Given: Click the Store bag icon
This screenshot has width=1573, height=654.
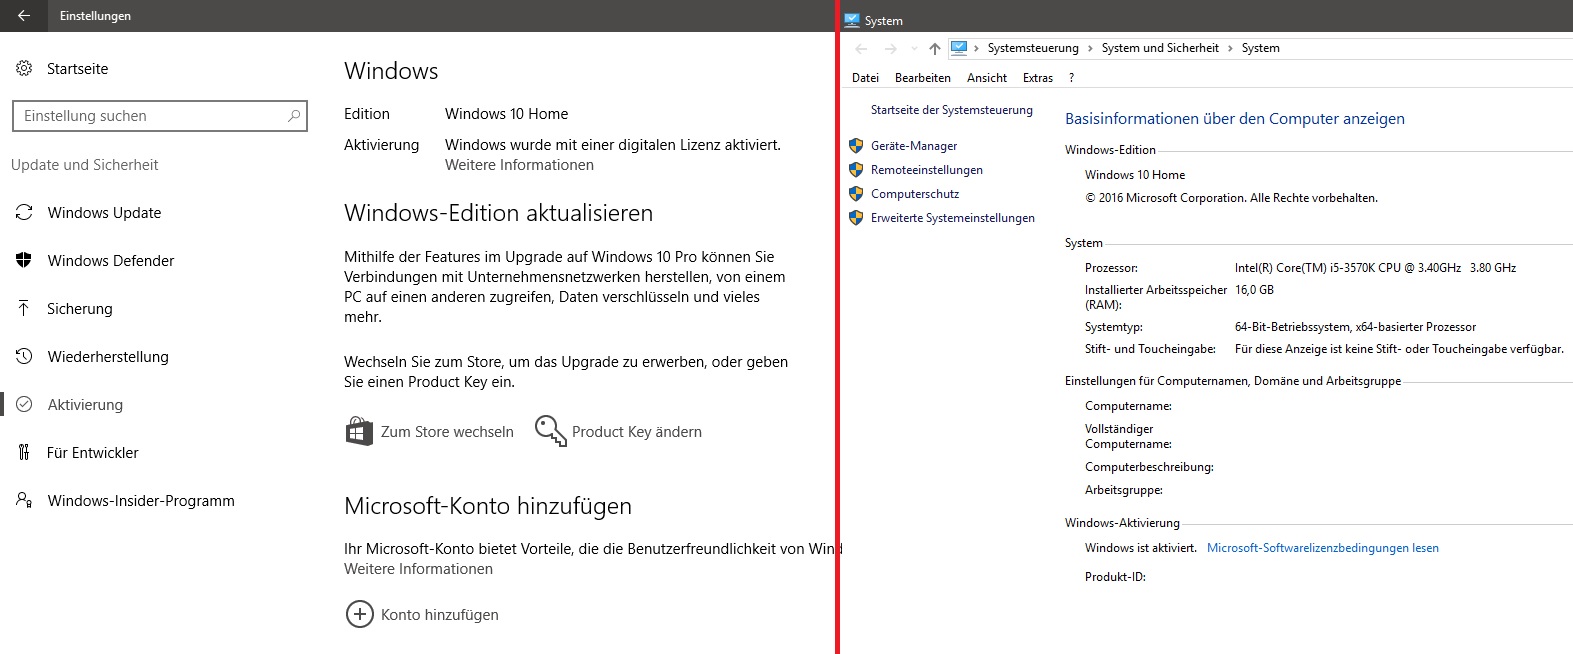Looking at the screenshot, I should [359, 431].
